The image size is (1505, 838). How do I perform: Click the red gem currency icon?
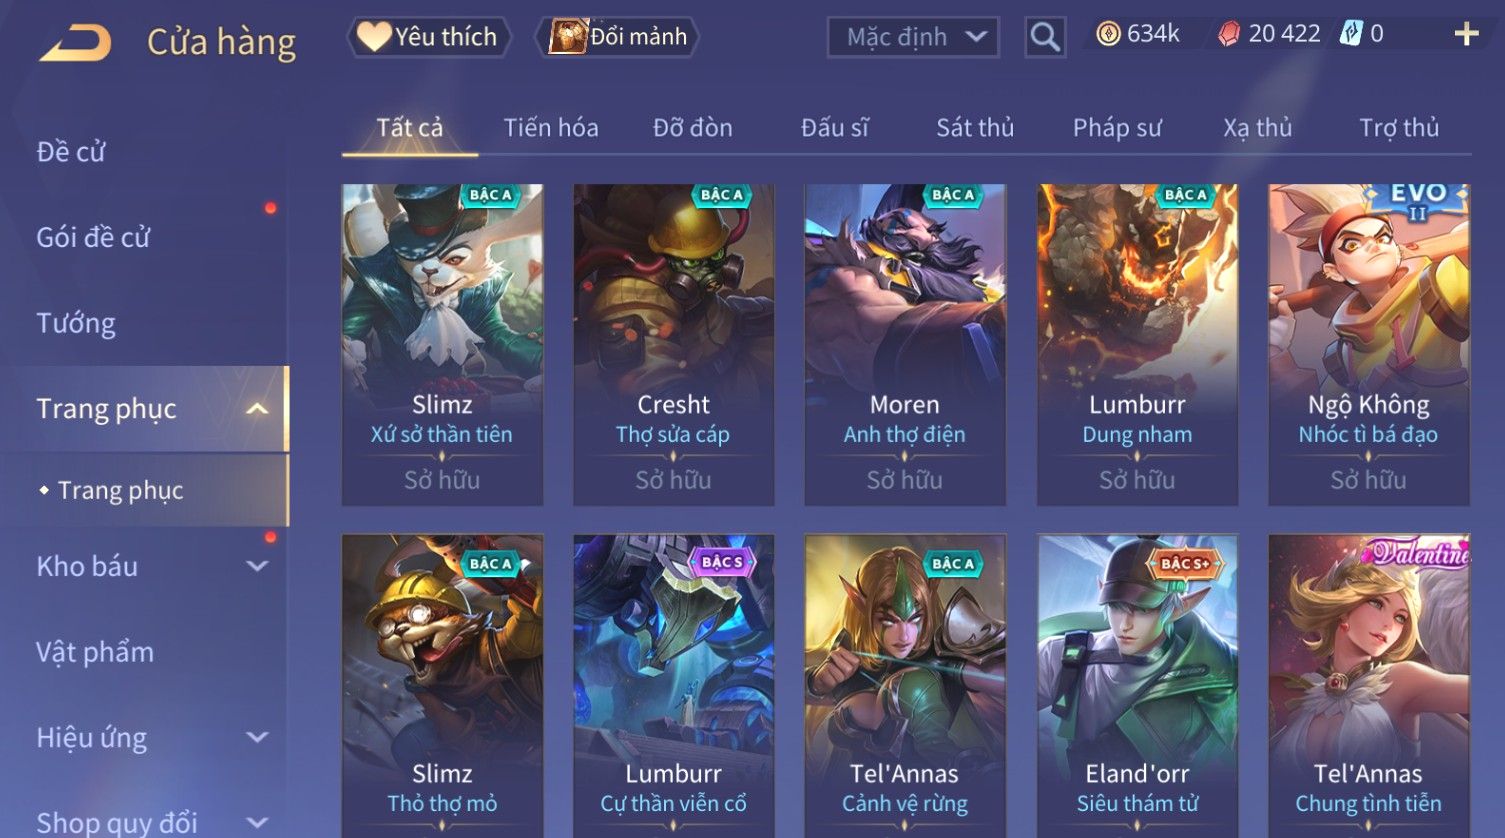pyautogui.click(x=1229, y=34)
